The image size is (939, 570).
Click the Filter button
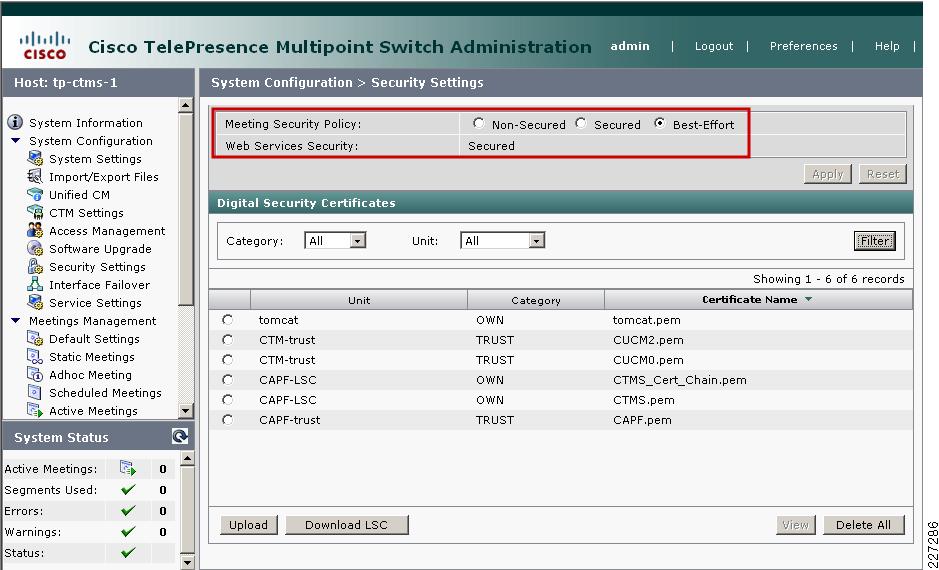874,241
